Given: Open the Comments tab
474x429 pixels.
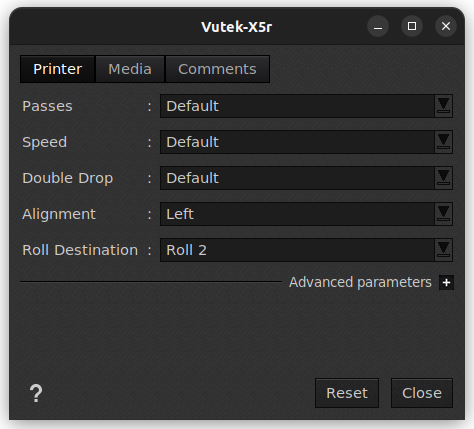Looking at the screenshot, I should point(217,69).
